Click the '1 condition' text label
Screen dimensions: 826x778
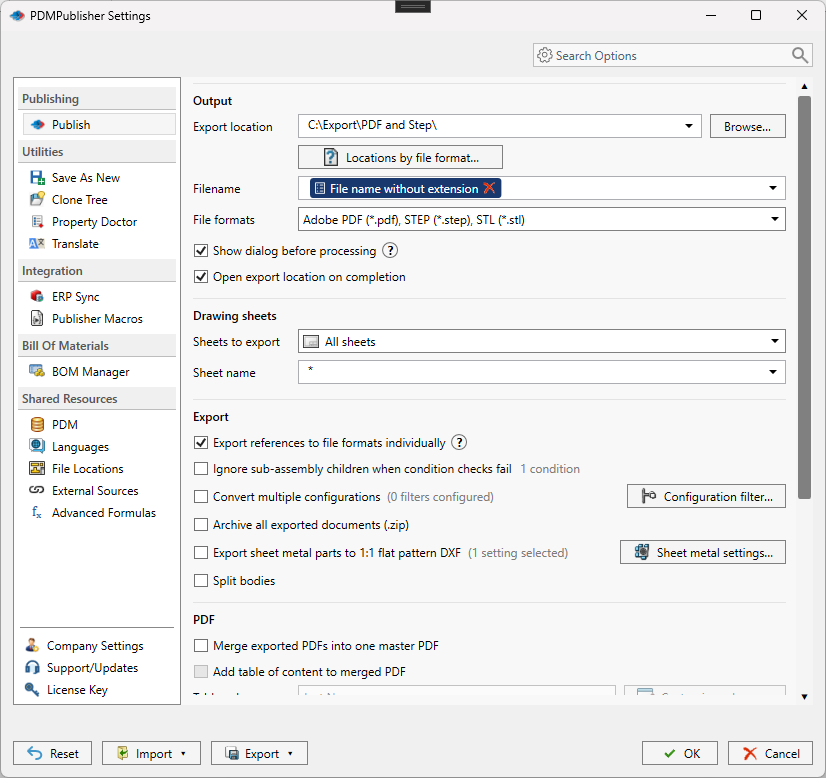550,469
